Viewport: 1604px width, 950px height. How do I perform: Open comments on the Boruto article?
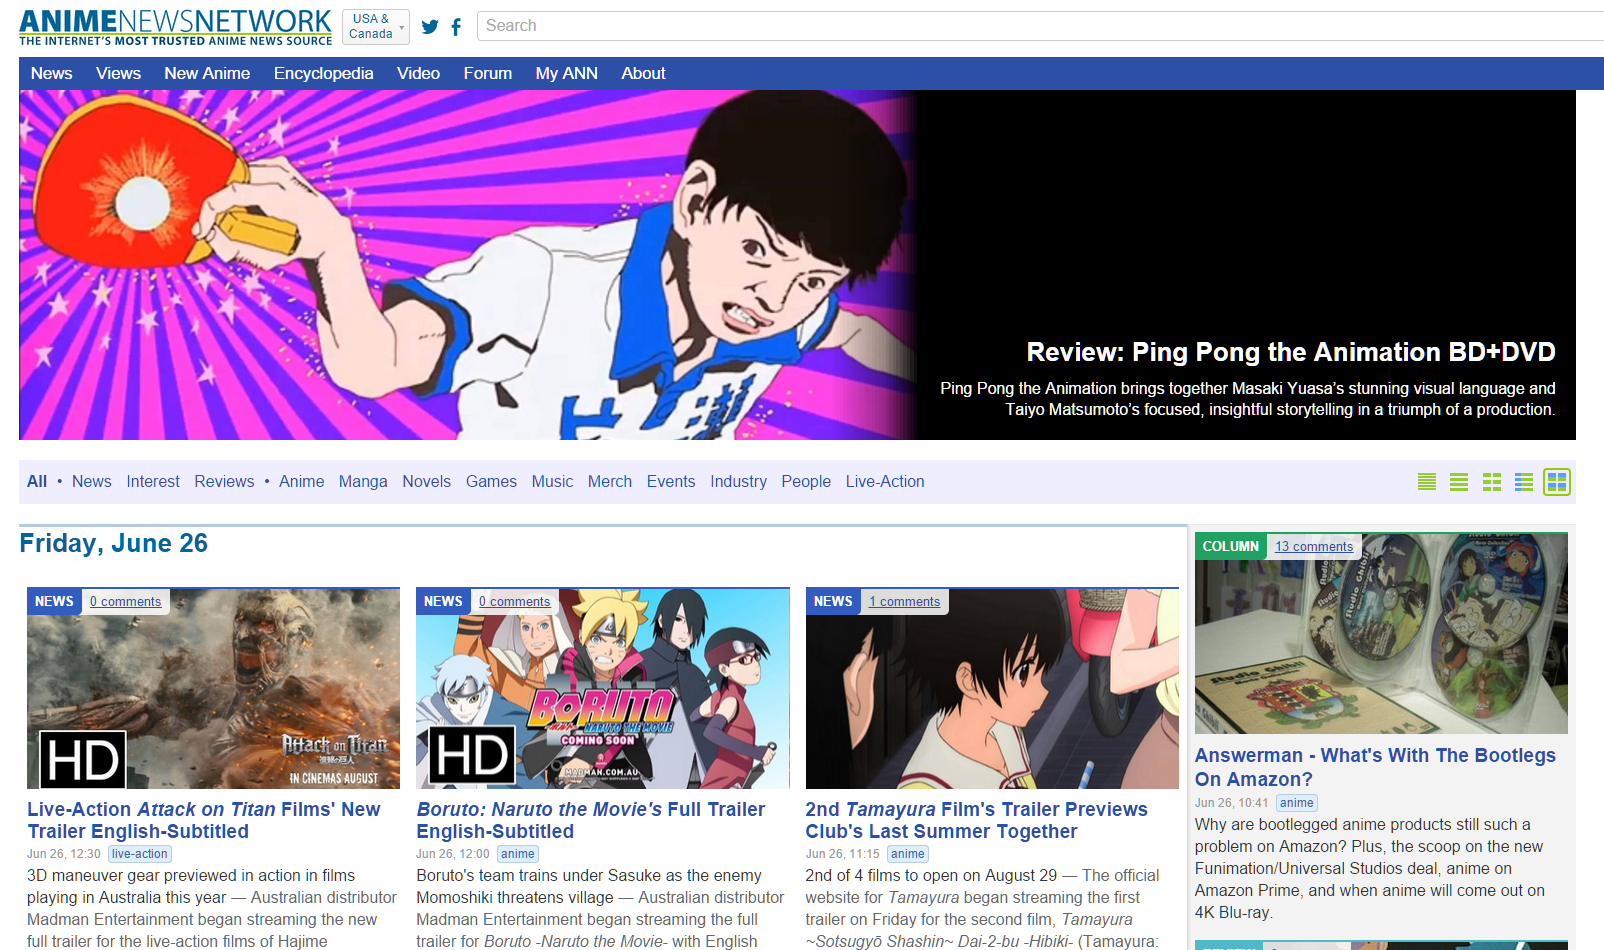[514, 601]
